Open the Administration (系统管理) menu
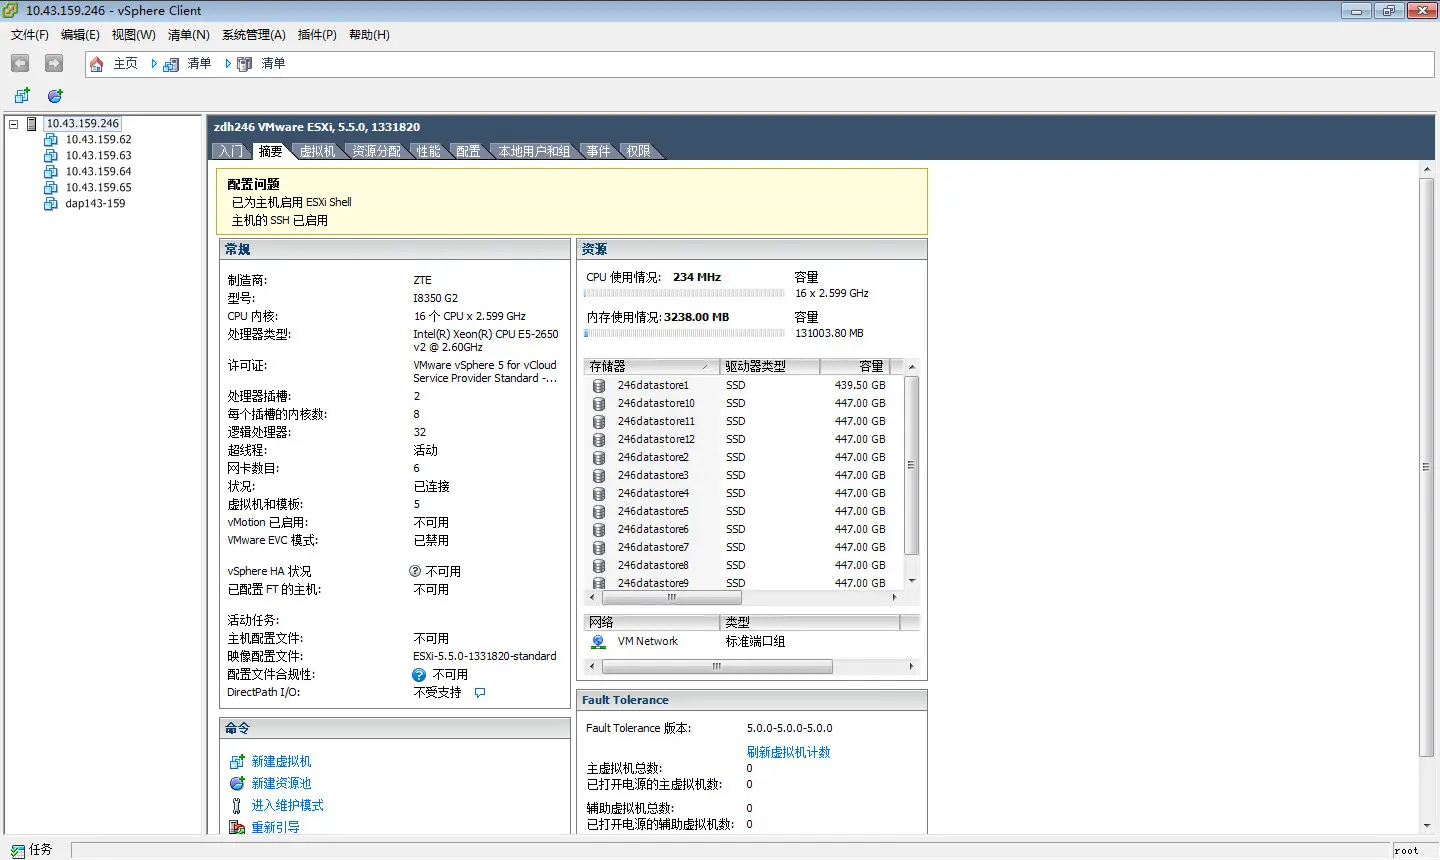Viewport: 1440px width, 860px height. [254, 35]
